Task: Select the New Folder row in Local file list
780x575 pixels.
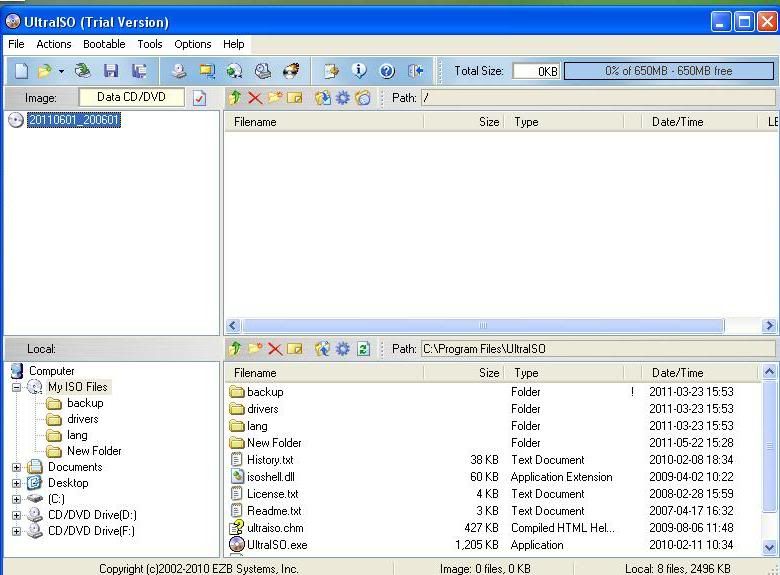Action: pyautogui.click(x=492, y=443)
